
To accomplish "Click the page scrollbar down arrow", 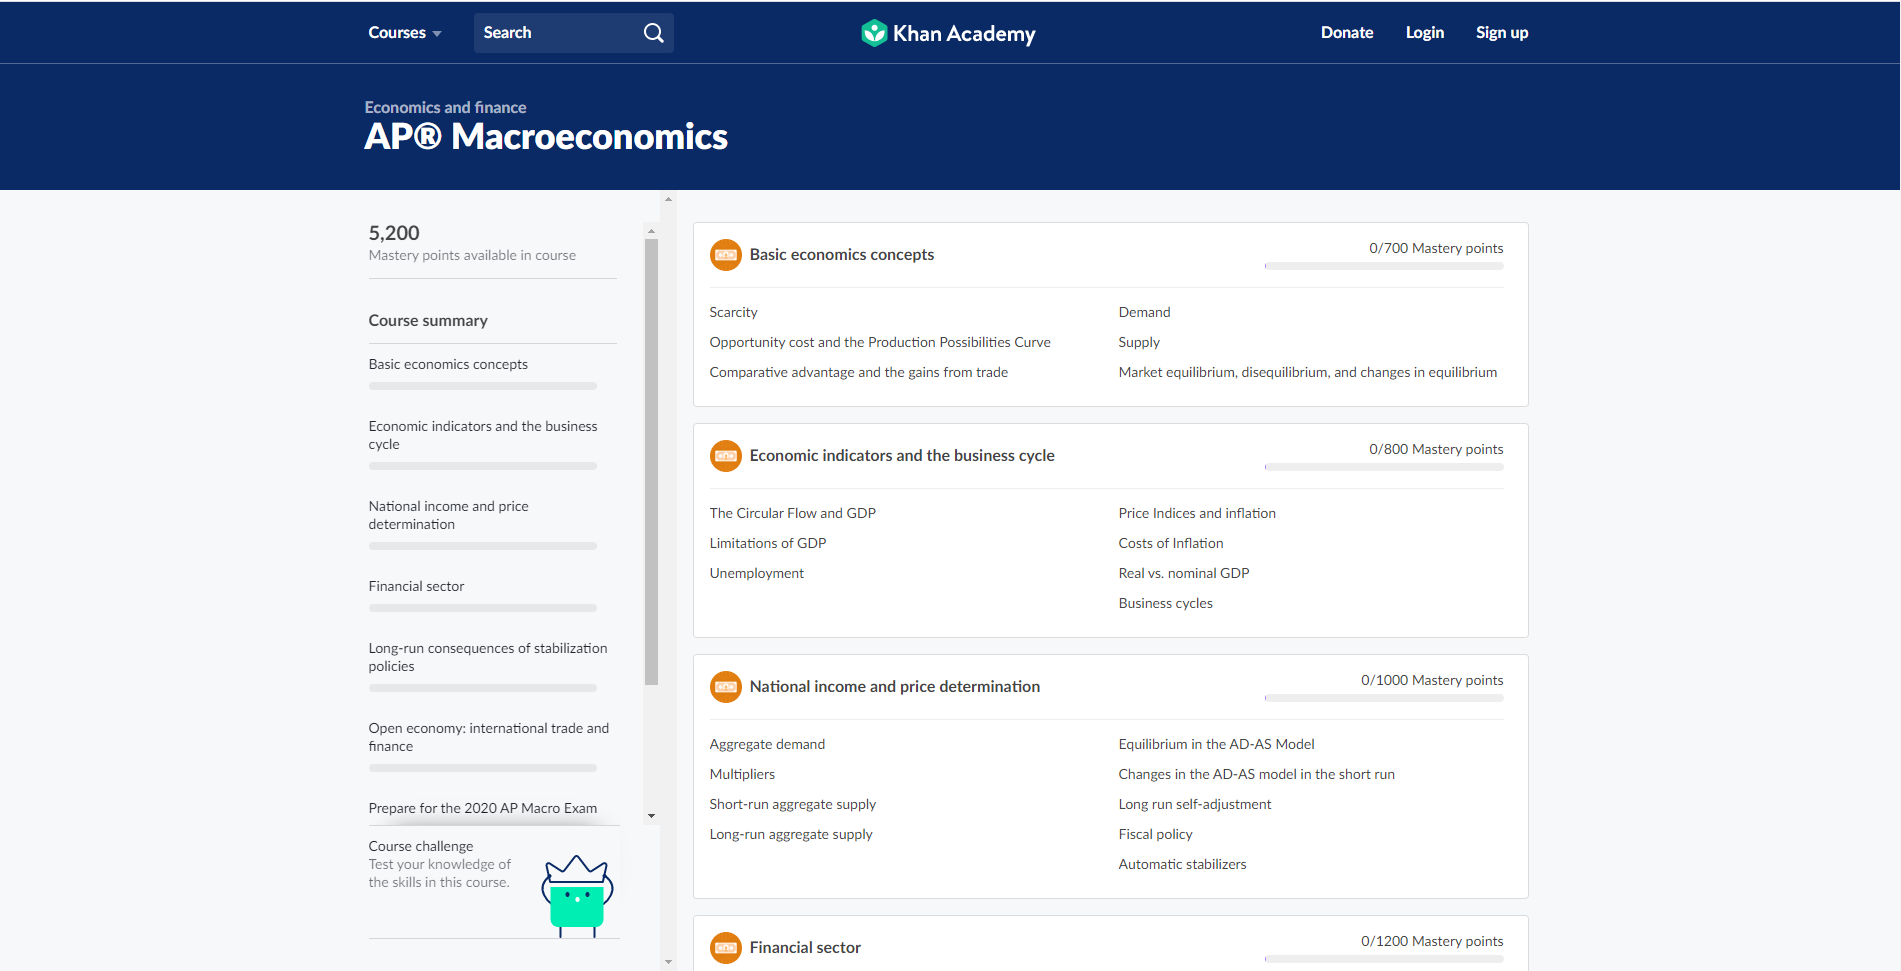I will tap(668, 962).
